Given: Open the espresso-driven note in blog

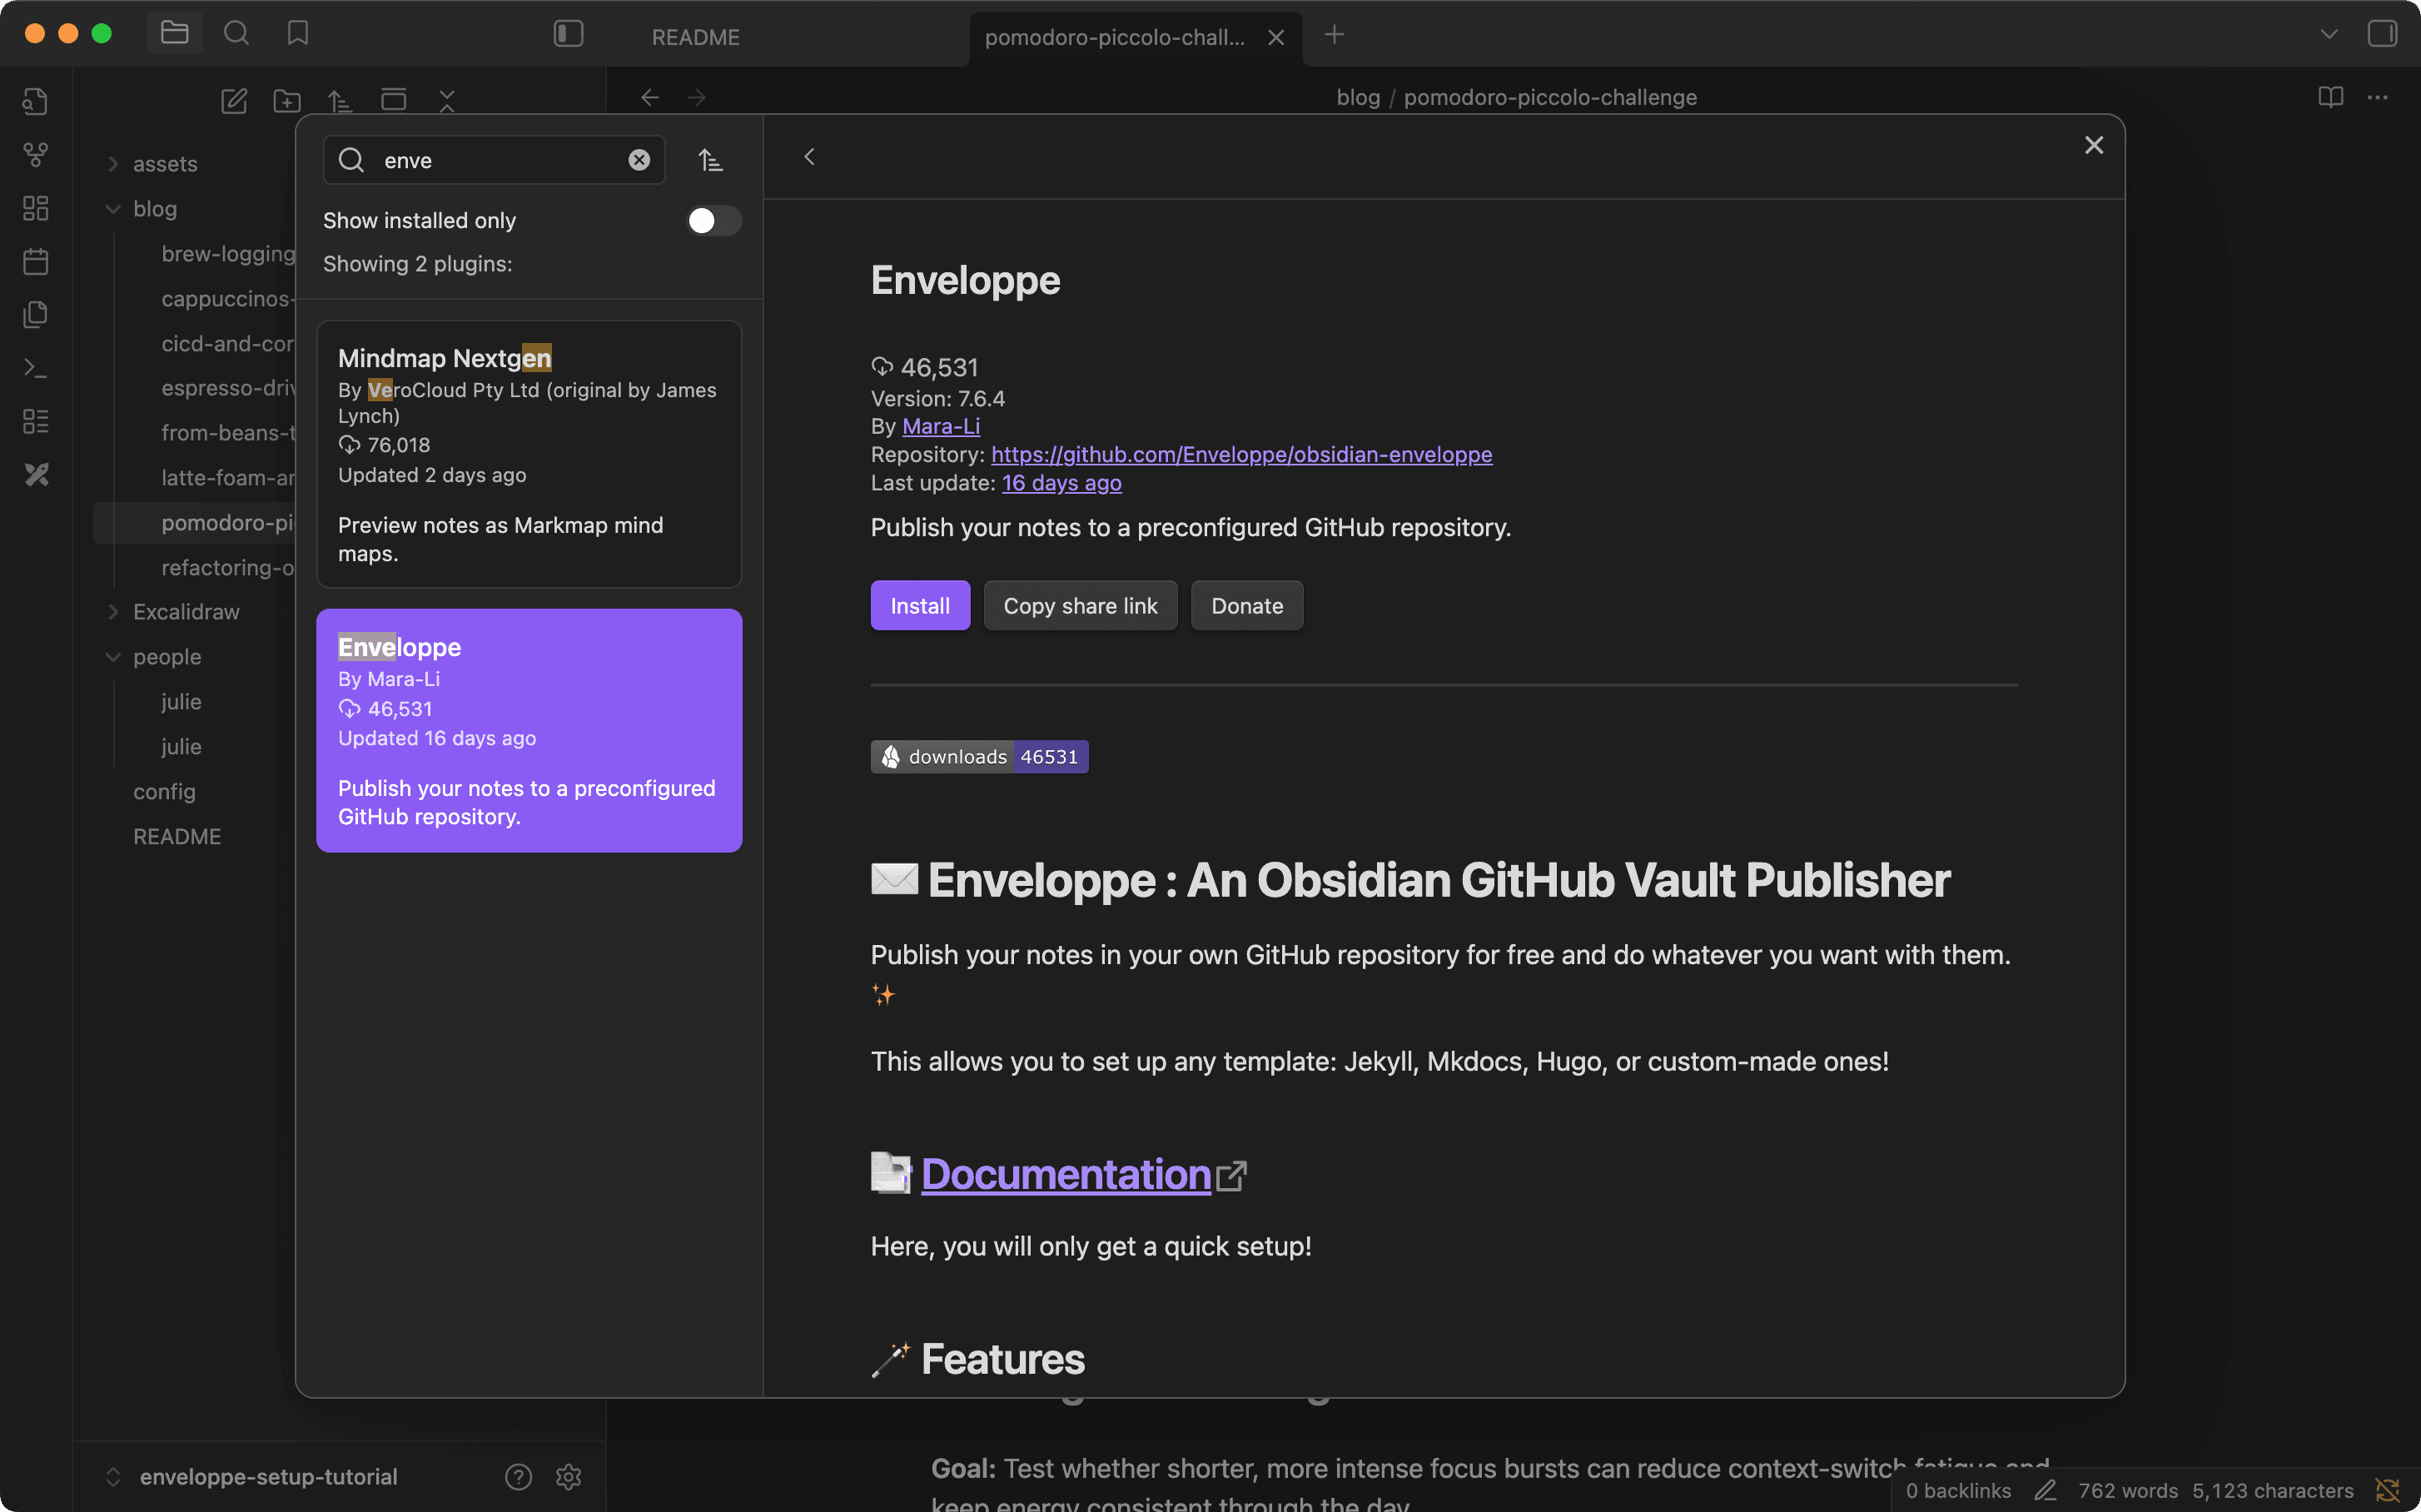Looking at the screenshot, I should pos(228,388).
